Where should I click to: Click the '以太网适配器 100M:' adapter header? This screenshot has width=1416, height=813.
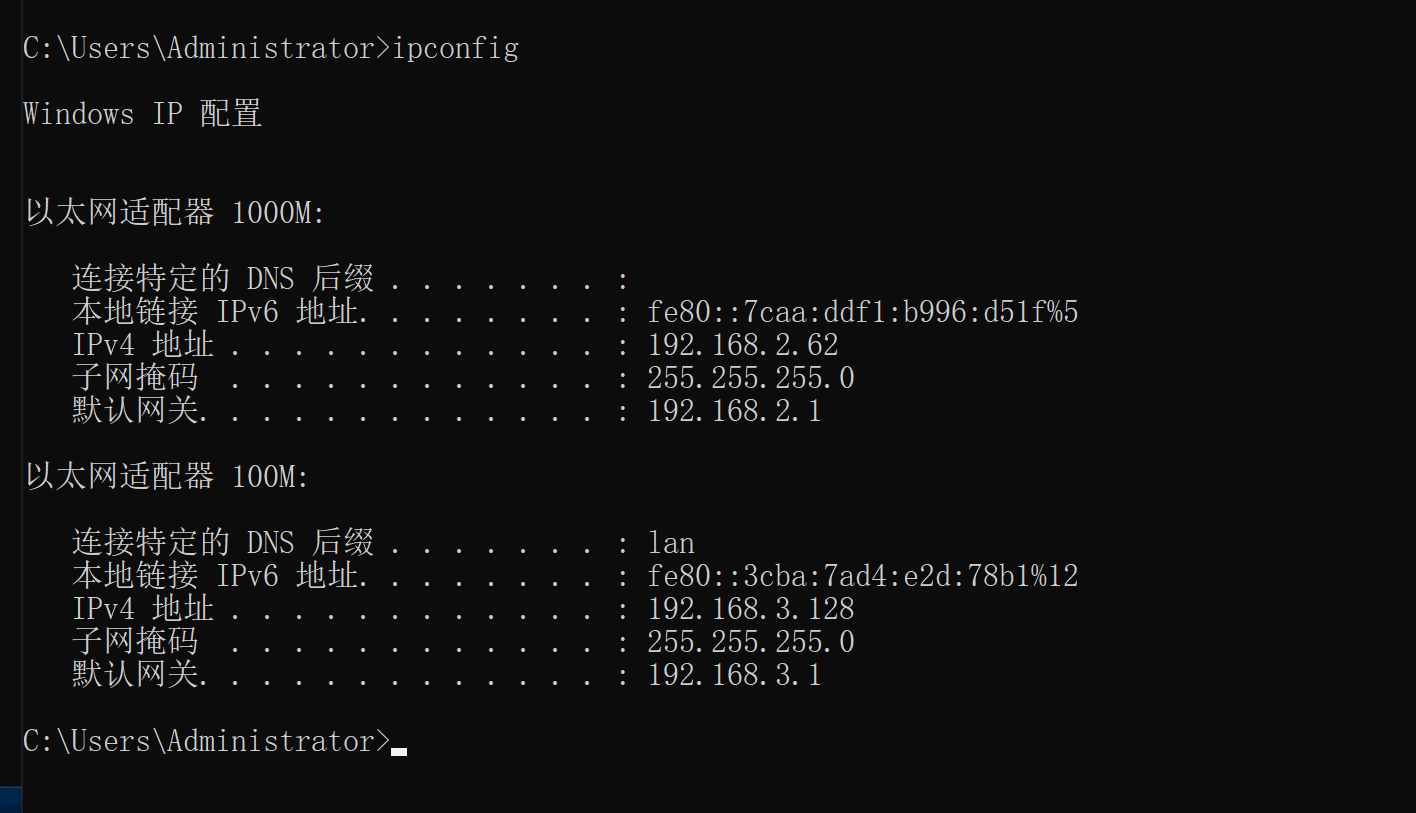(x=167, y=477)
